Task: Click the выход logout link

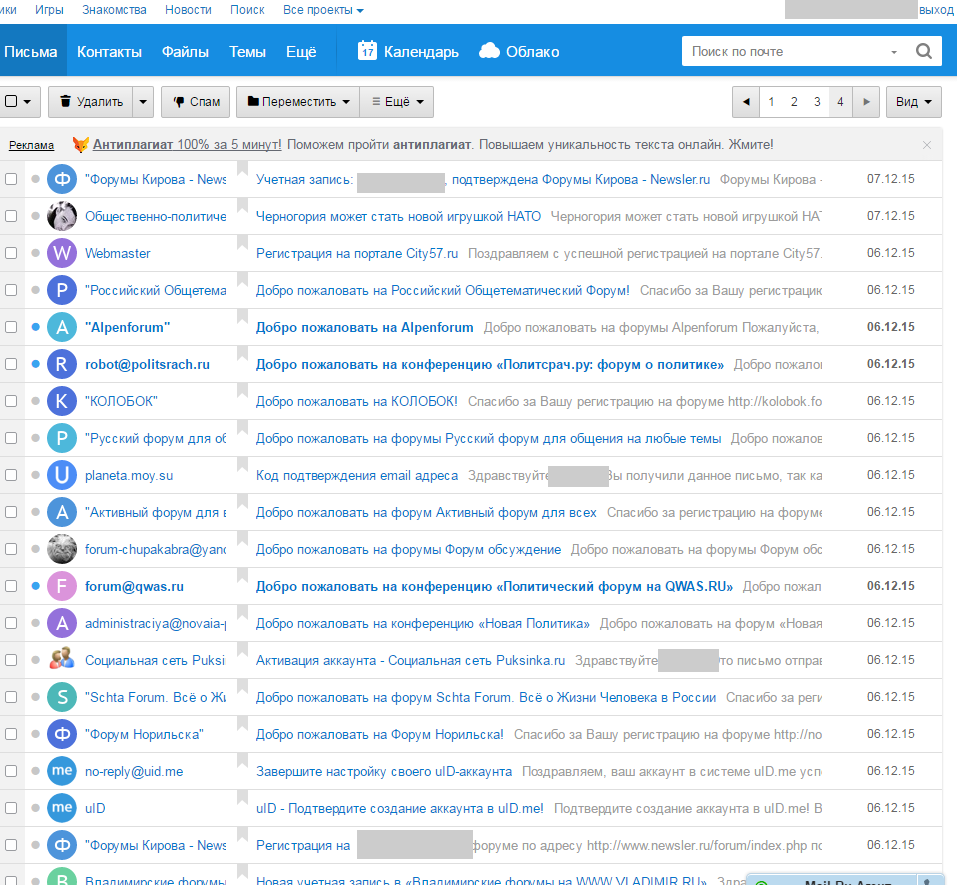Action: pos(936,10)
